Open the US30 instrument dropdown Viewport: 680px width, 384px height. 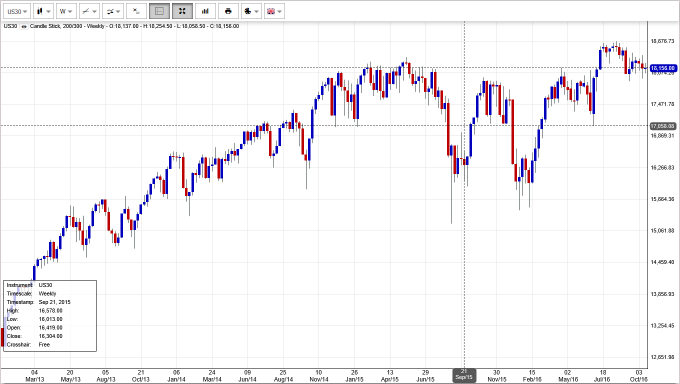pyautogui.click(x=17, y=11)
